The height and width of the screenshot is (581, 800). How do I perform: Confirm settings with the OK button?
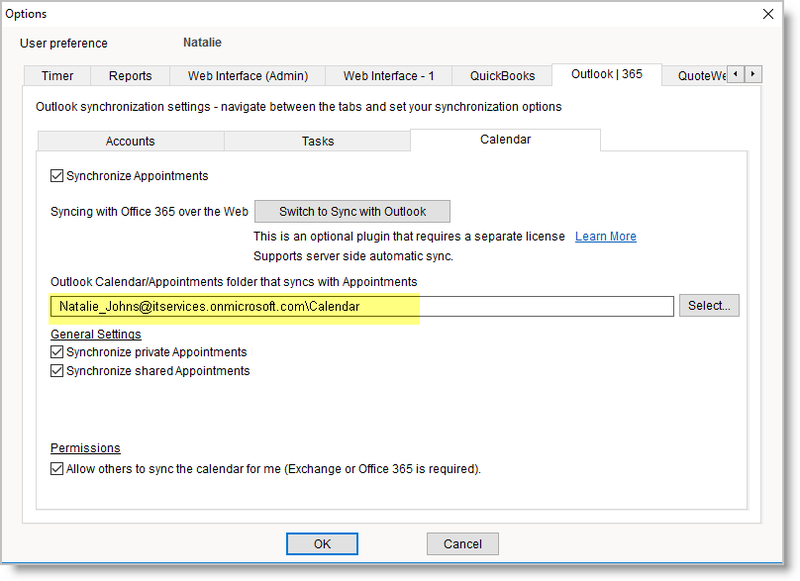coord(322,543)
